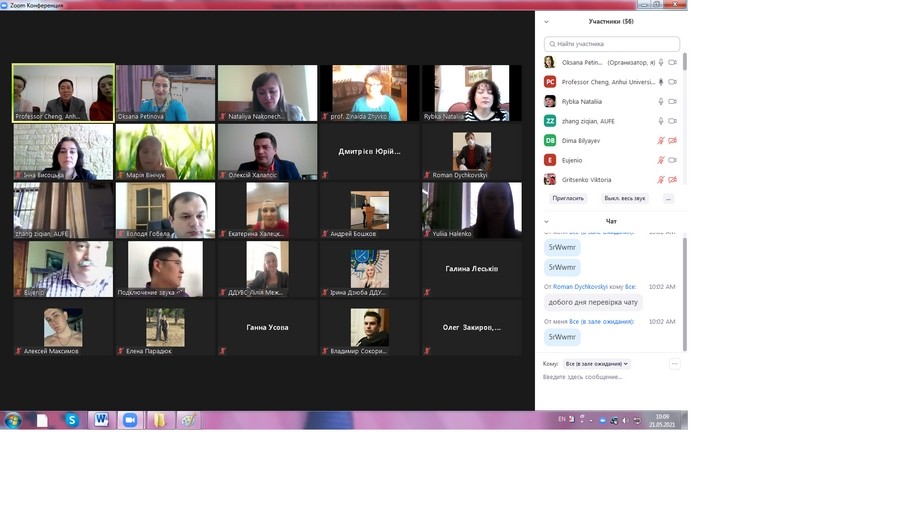Unmute Gritsenko Viktoria in the participants list
The image size is (900, 510).
pos(661,180)
